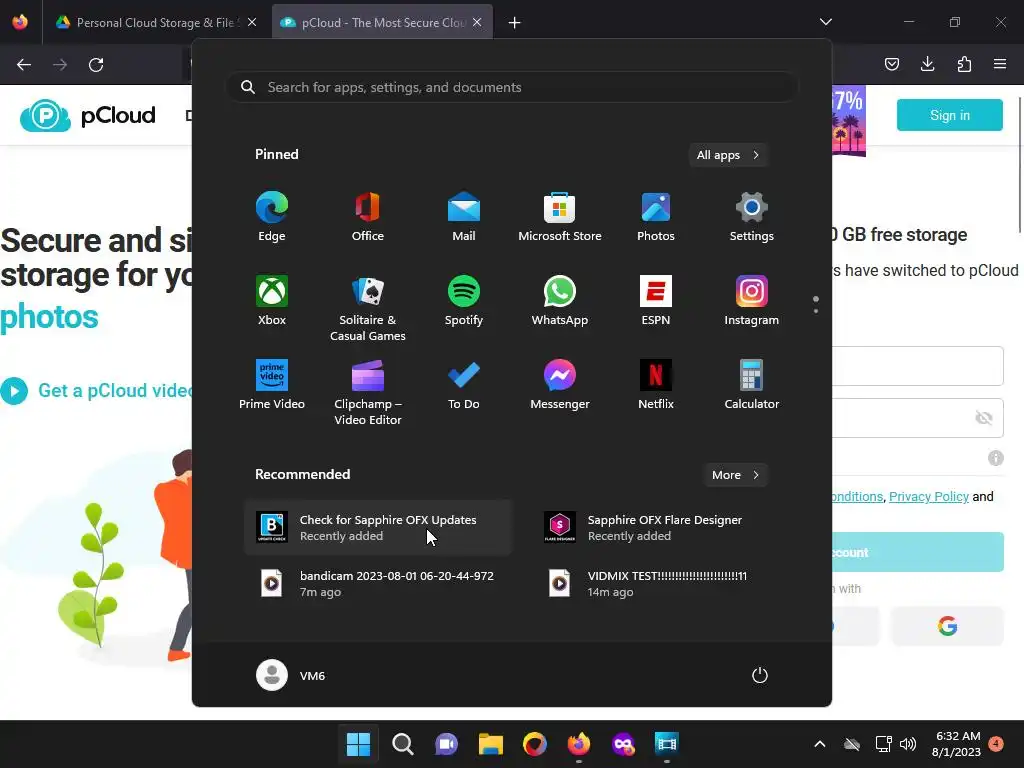The image size is (1024, 768).
Task: Focus the Start menu search box
Action: (512, 87)
